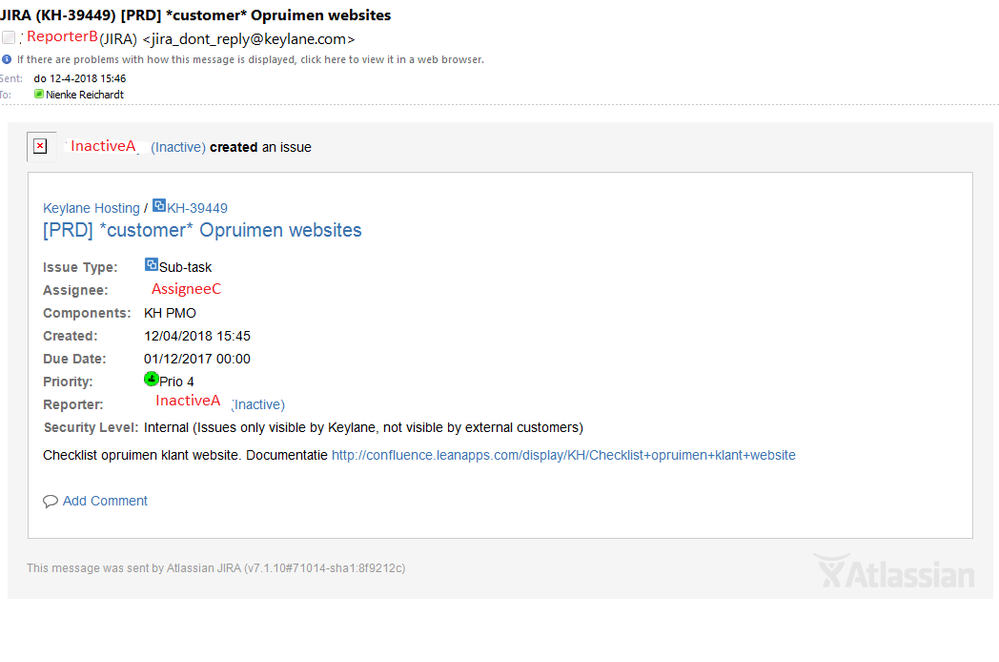The image size is (999, 662).
Task: Open issue key KH-39449 link
Action: 197,208
